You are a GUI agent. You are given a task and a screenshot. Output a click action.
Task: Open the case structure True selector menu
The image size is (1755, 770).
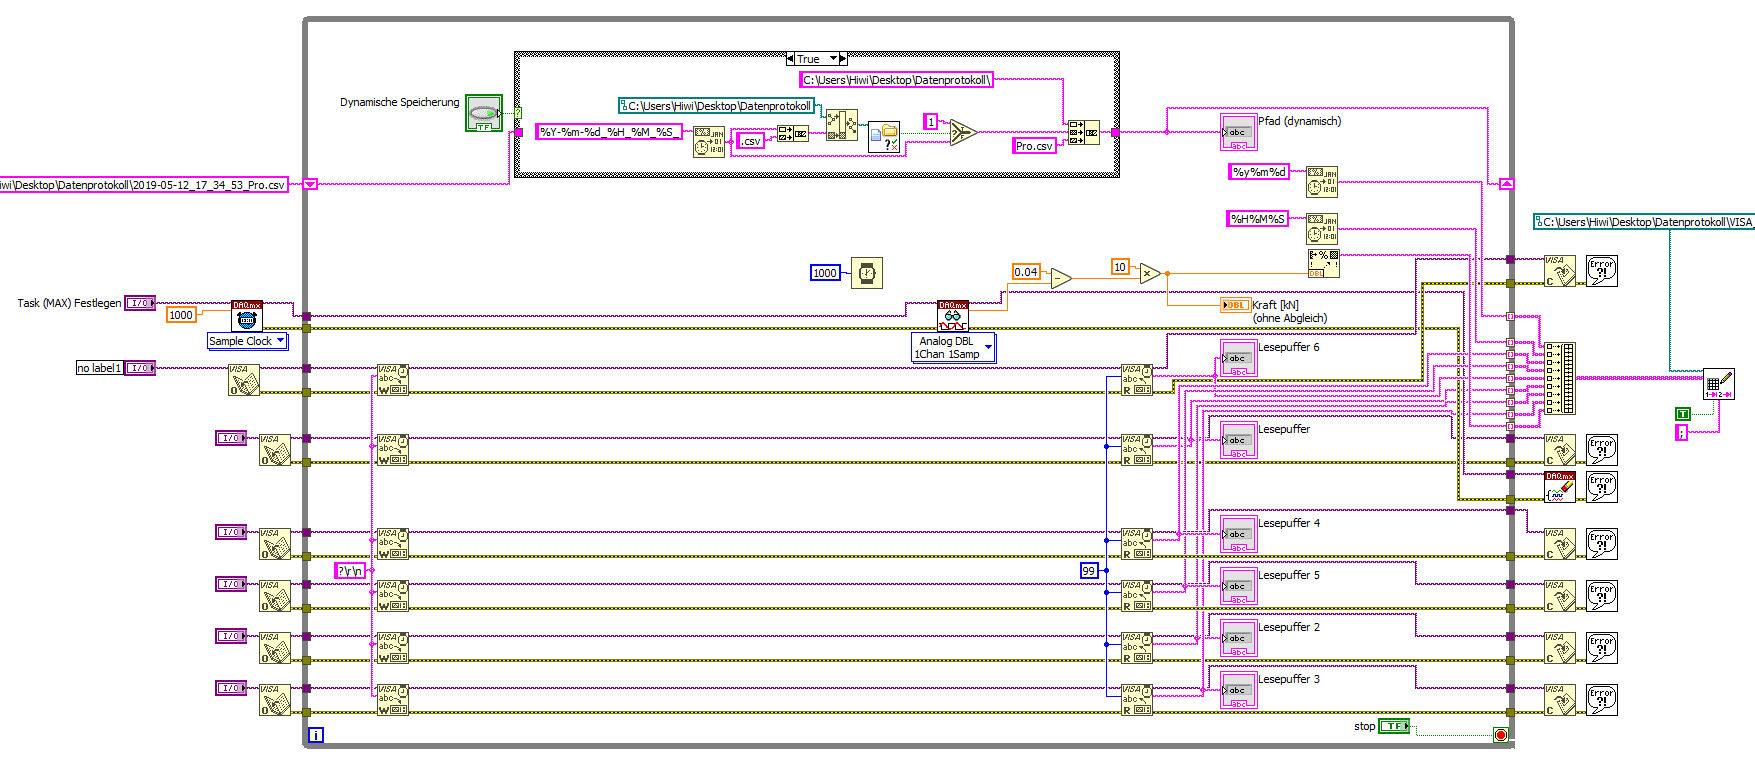816,59
